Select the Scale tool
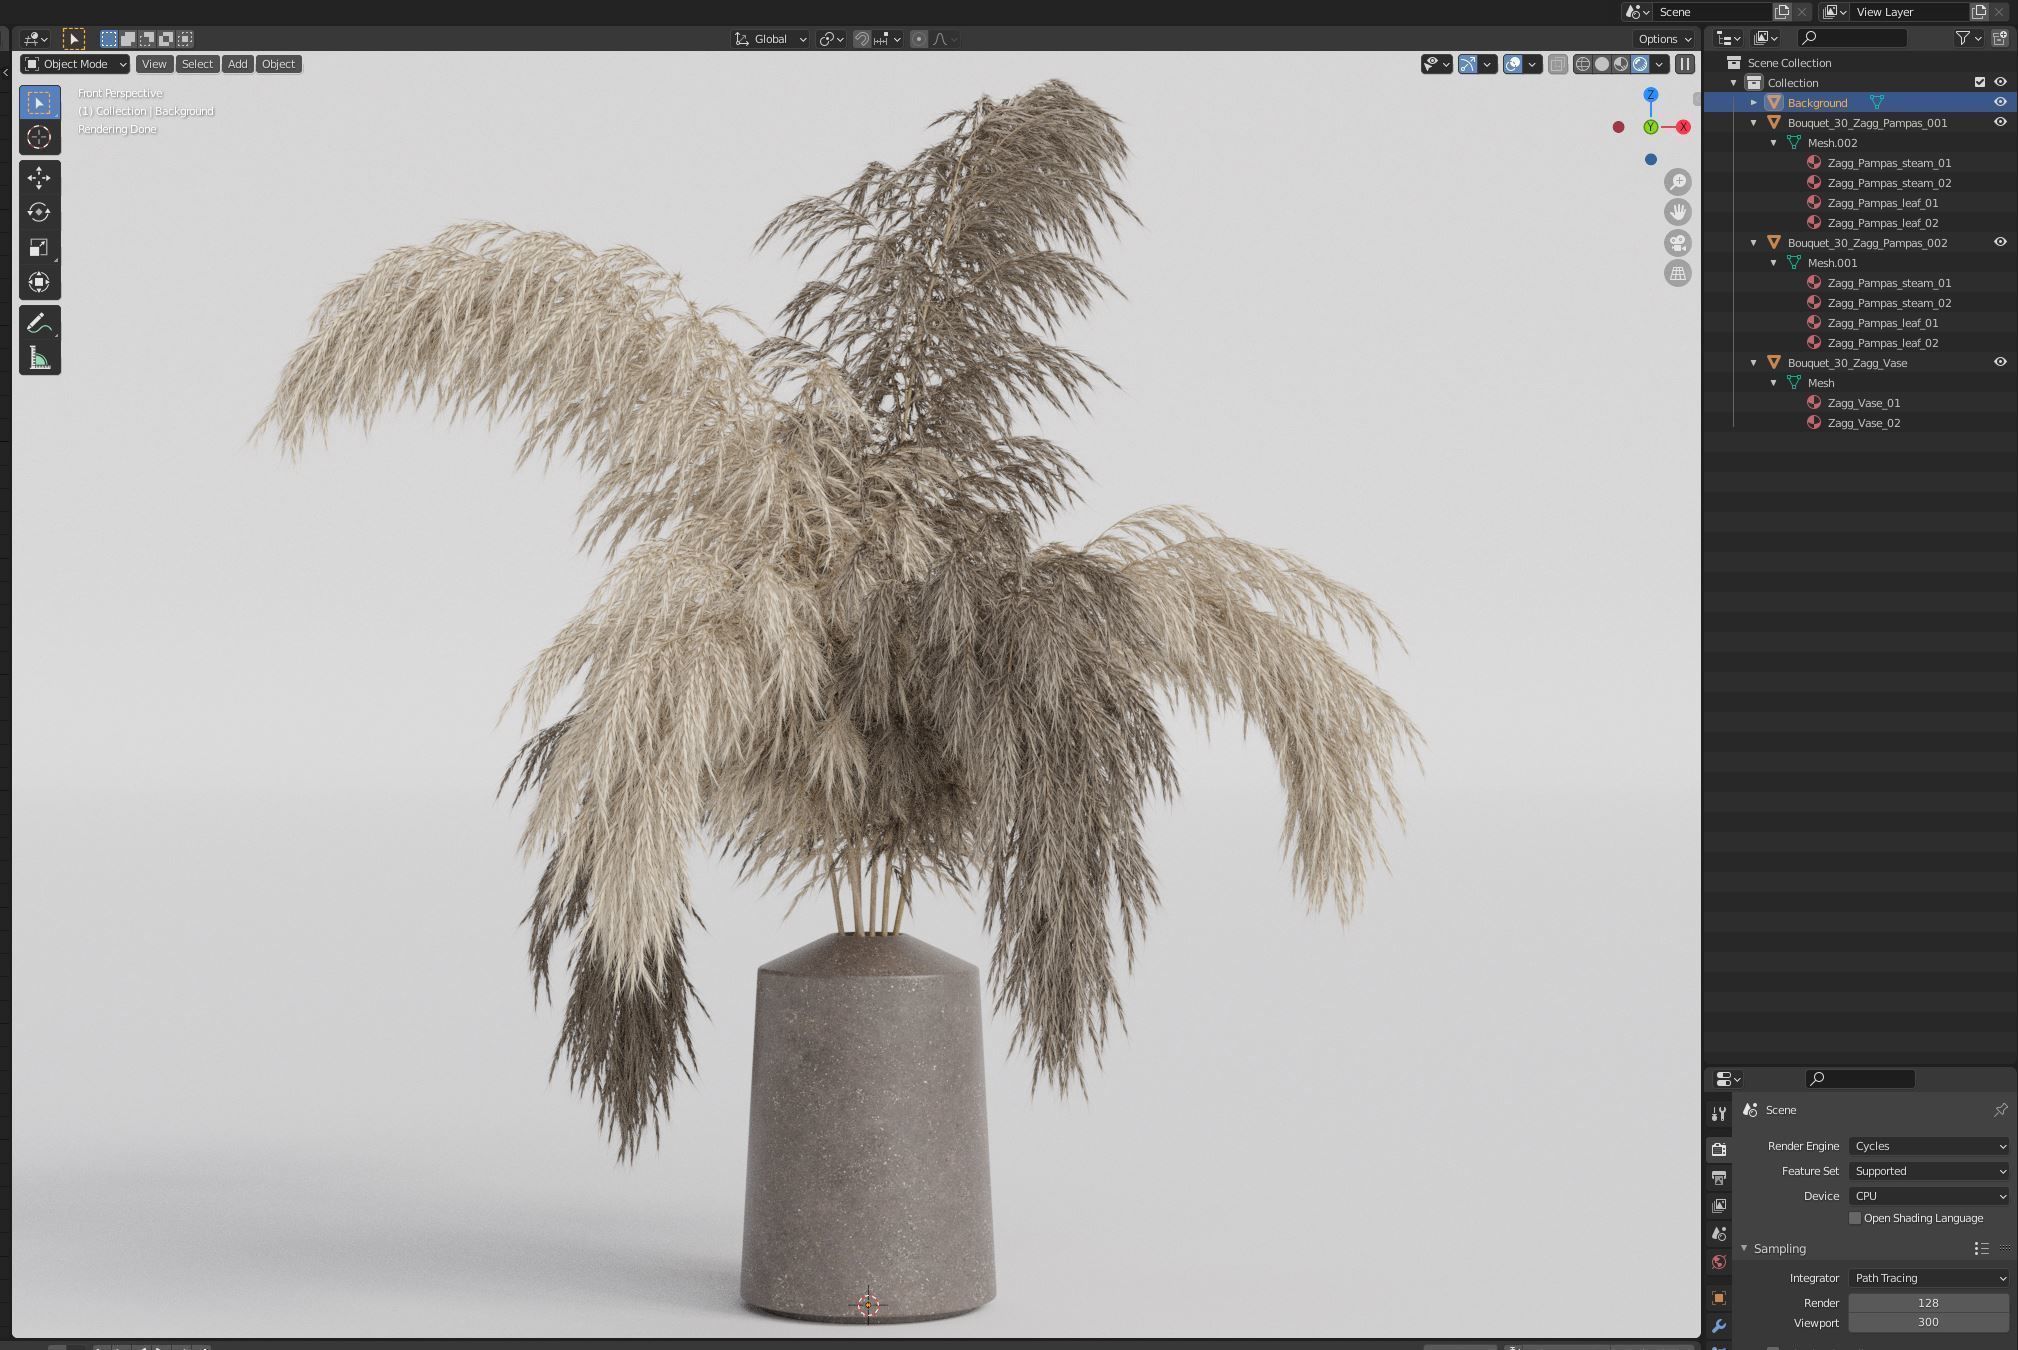Viewport: 2018px width, 1350px height. click(x=39, y=247)
